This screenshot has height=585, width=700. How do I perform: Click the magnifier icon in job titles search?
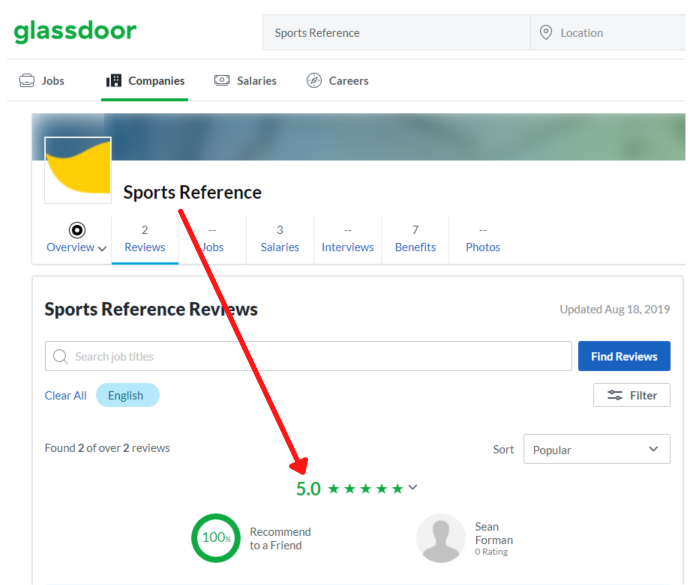click(x=61, y=357)
